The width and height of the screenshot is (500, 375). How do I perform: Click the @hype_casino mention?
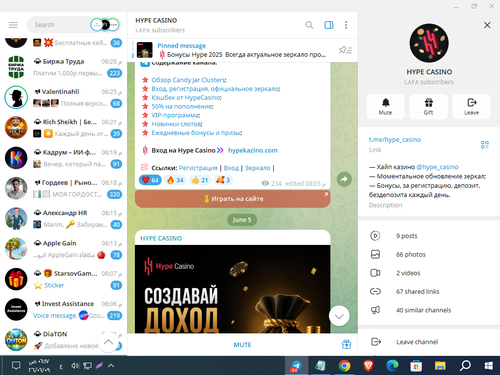(437, 167)
